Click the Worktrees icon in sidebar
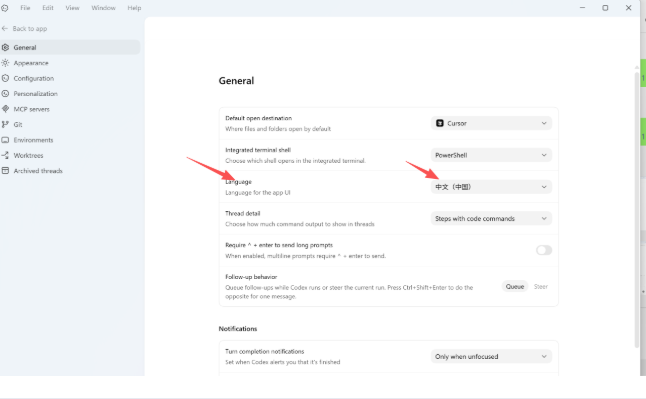 pos(5,155)
